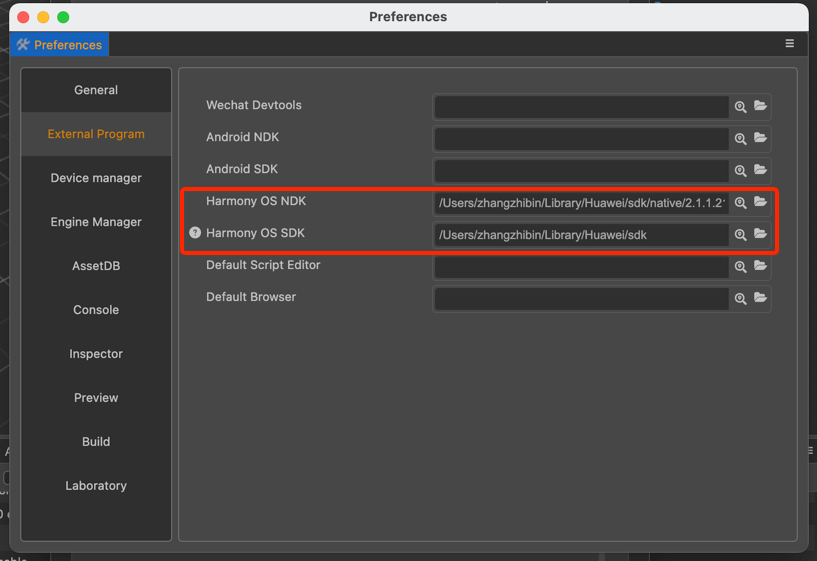
Task: Click the help icon beside Harmony OS SDK
Action: (x=195, y=233)
